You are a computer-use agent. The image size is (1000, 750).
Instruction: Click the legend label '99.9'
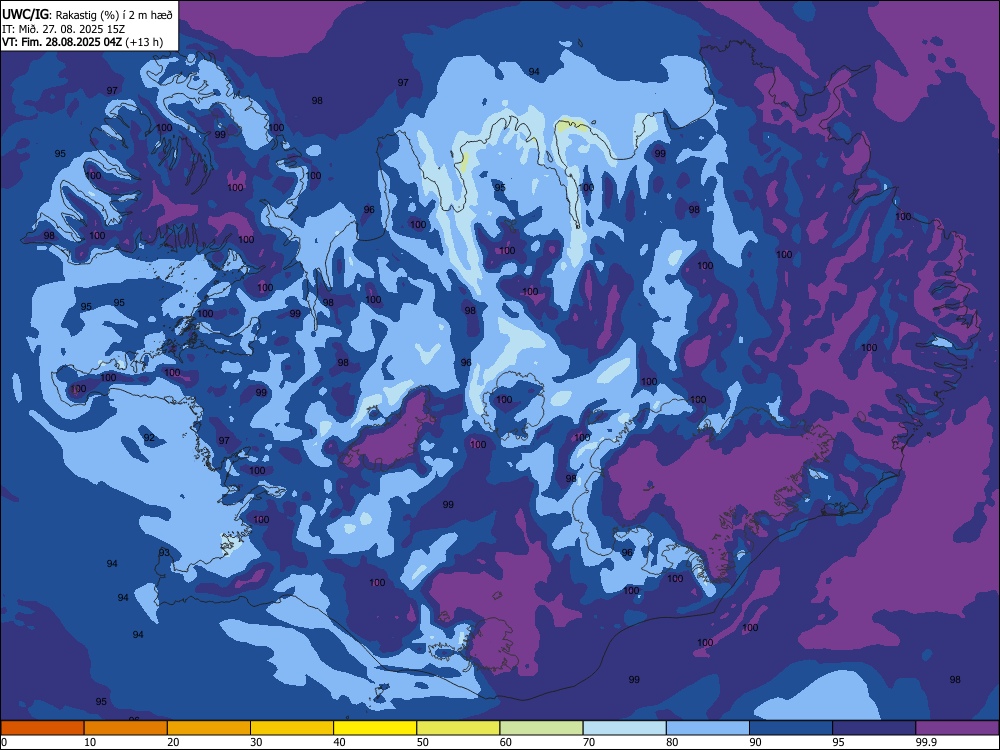[925, 742]
